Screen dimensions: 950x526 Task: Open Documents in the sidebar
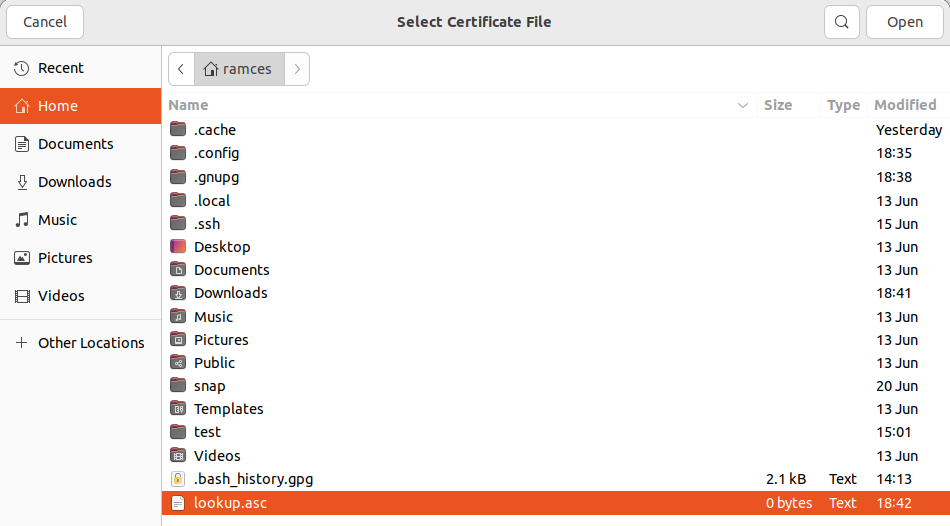81,144
